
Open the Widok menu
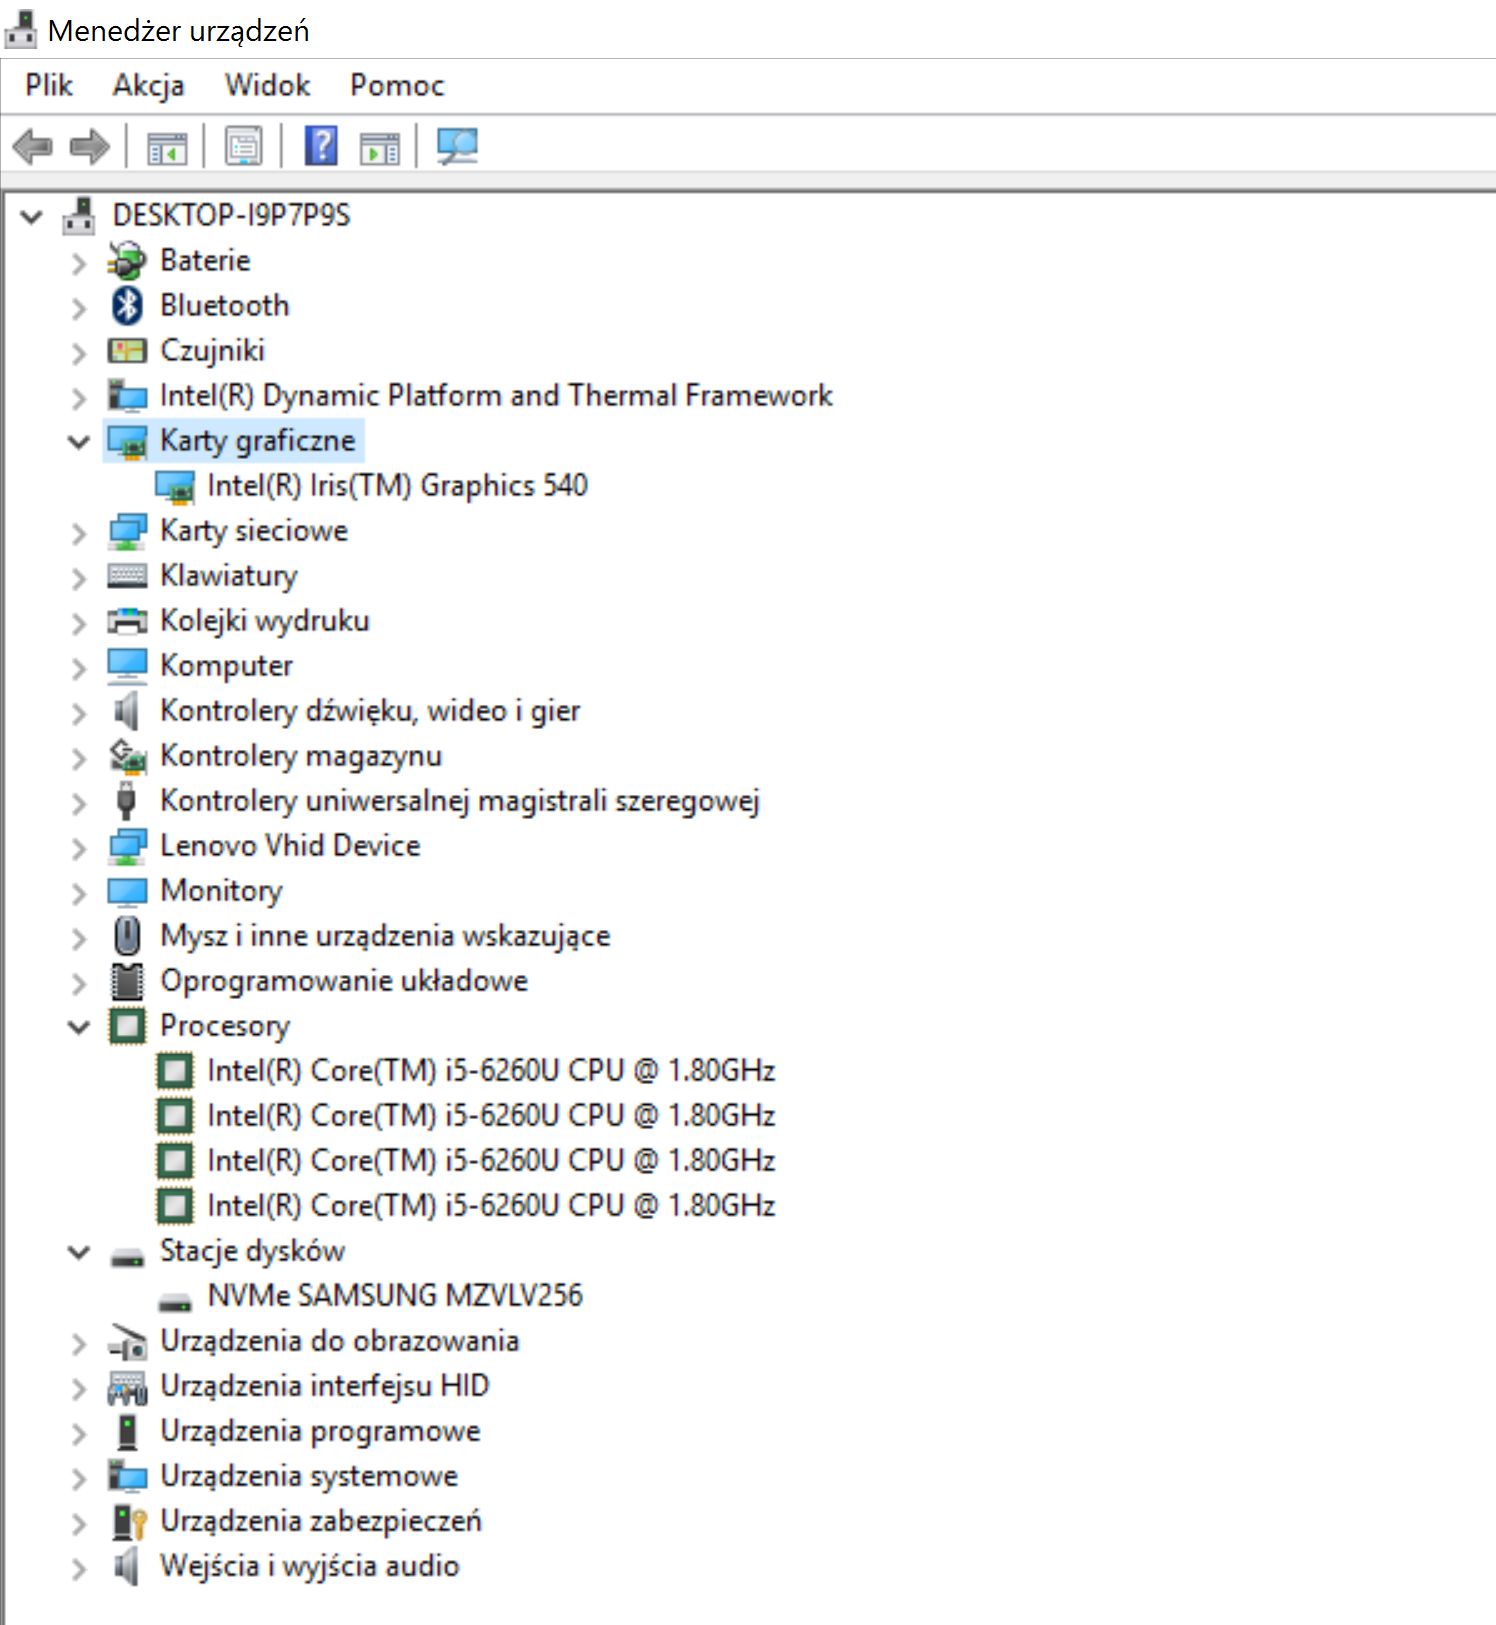tap(268, 85)
